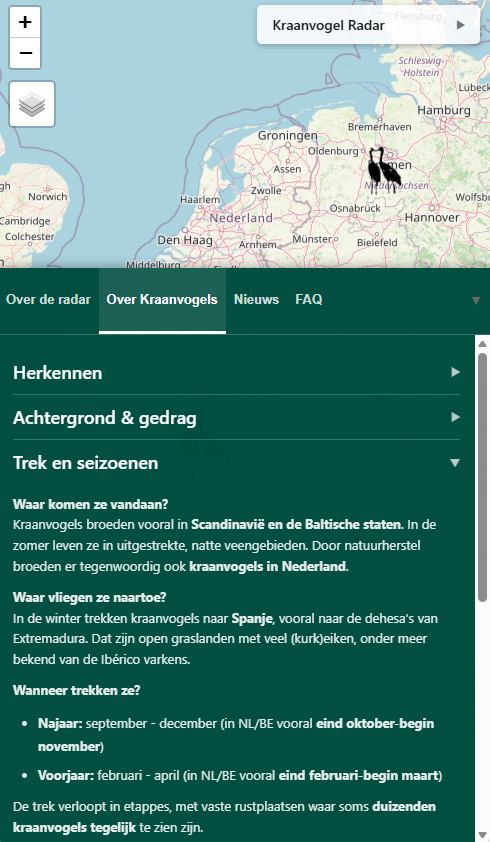Click the 'Najaar:' bullet label
This screenshot has height=842, width=490.
[60, 723]
